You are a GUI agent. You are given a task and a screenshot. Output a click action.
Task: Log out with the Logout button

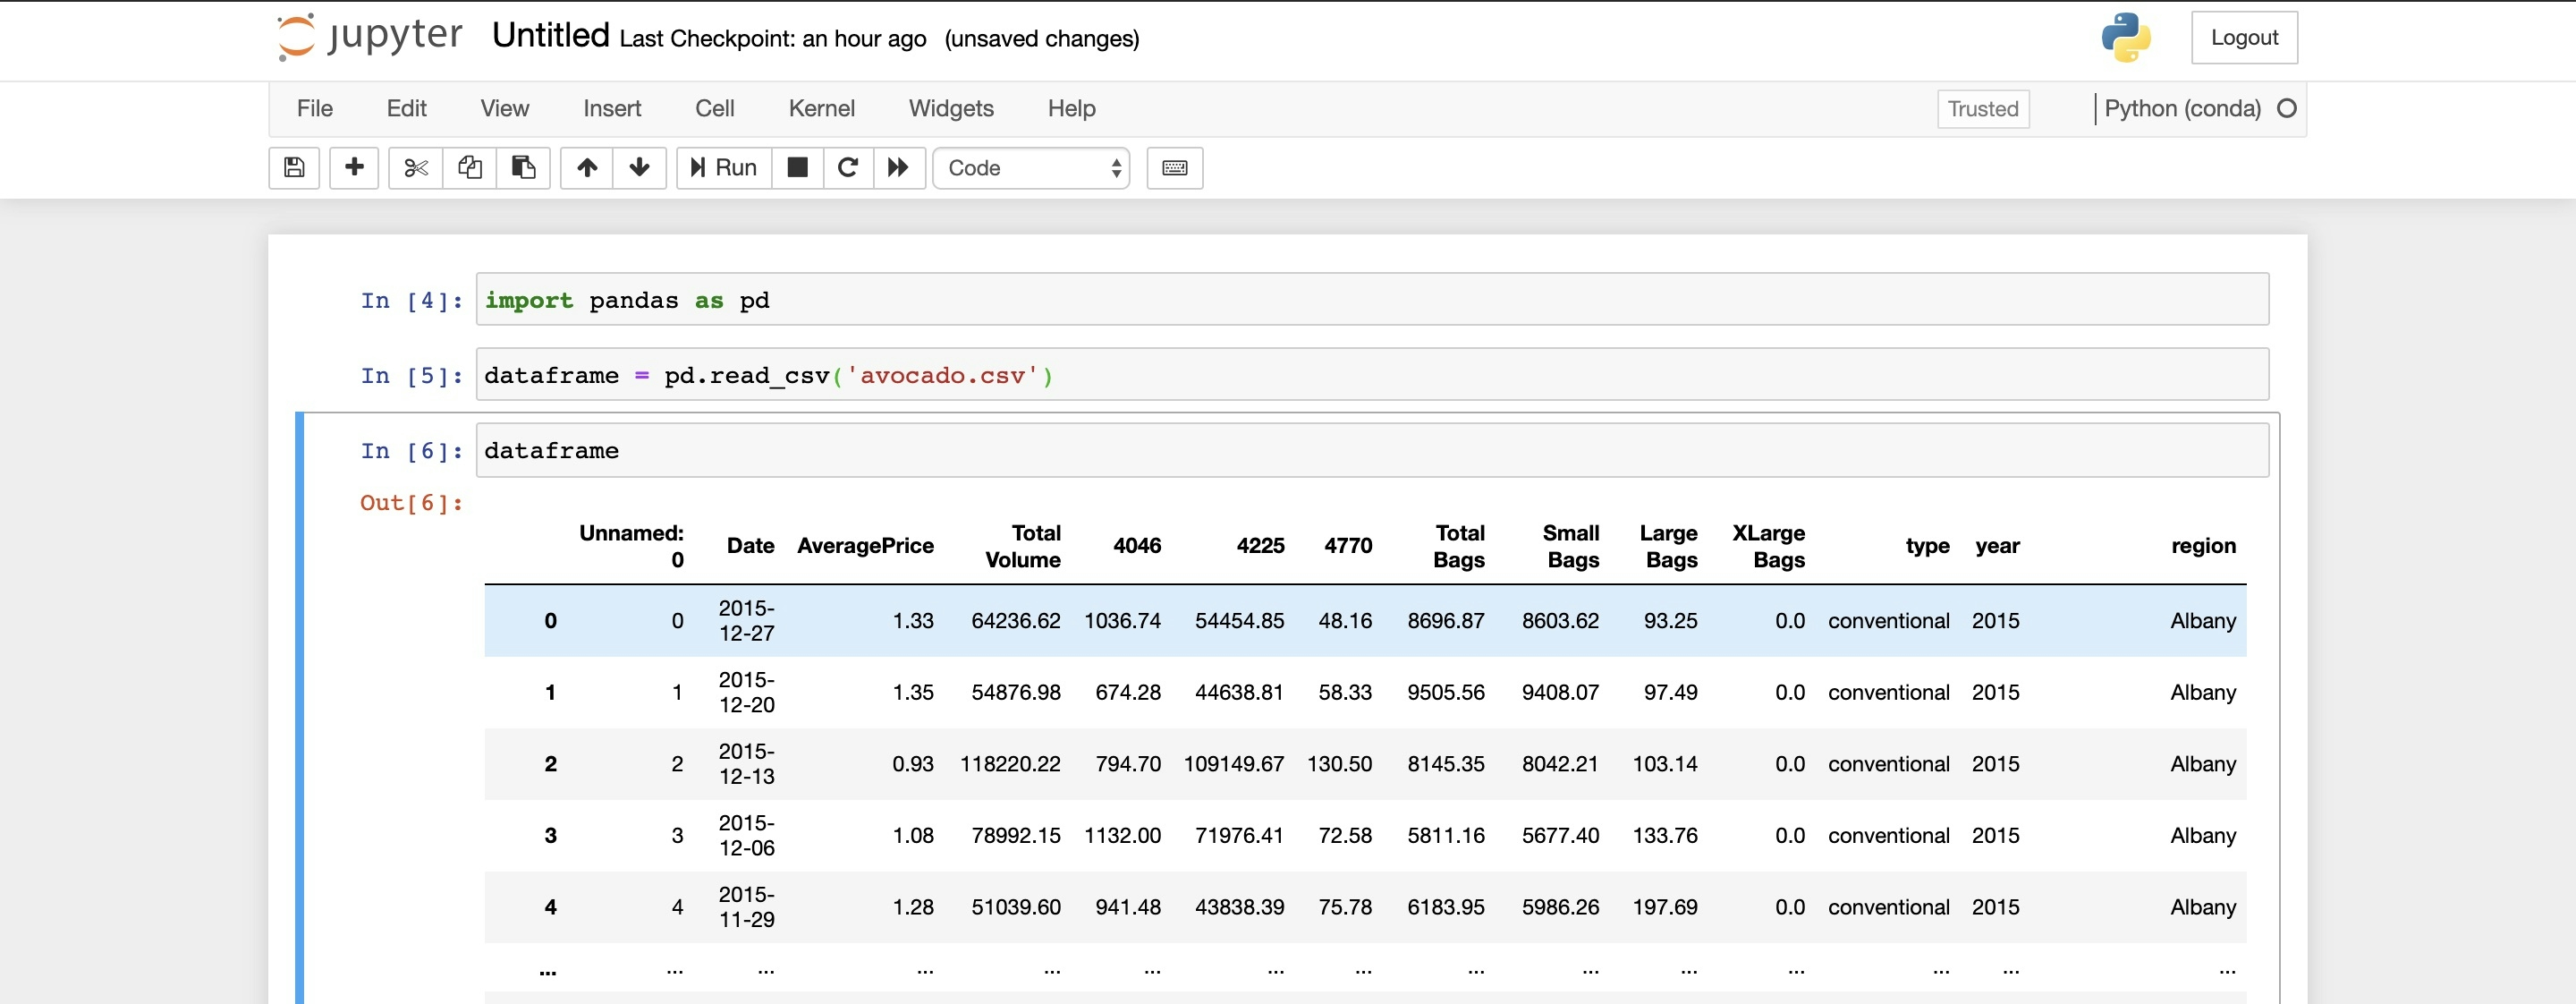coord(2244,37)
